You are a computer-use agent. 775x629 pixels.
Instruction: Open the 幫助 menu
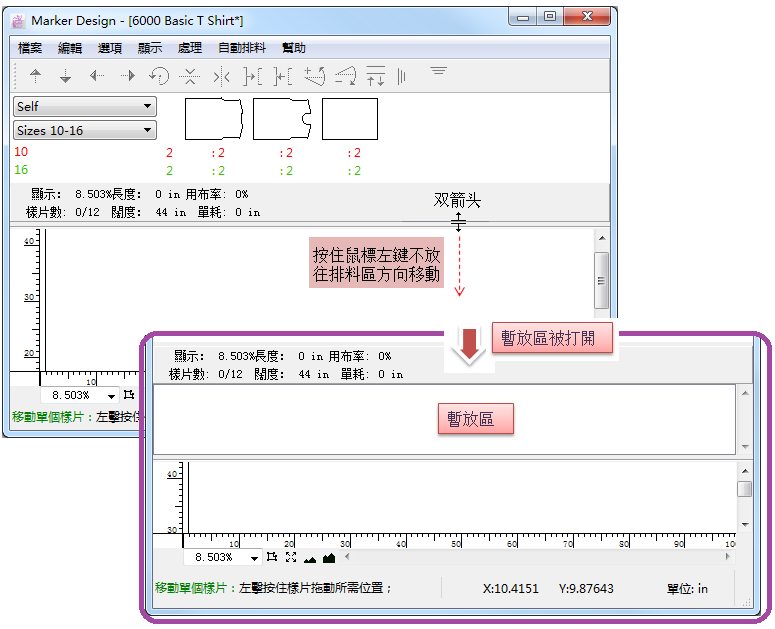[x=294, y=48]
